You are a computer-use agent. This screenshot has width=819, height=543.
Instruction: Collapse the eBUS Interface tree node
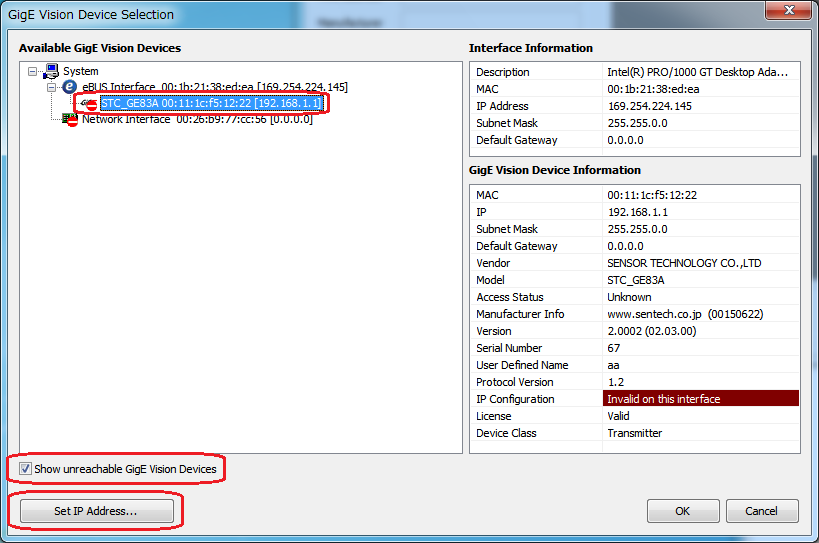[52, 87]
